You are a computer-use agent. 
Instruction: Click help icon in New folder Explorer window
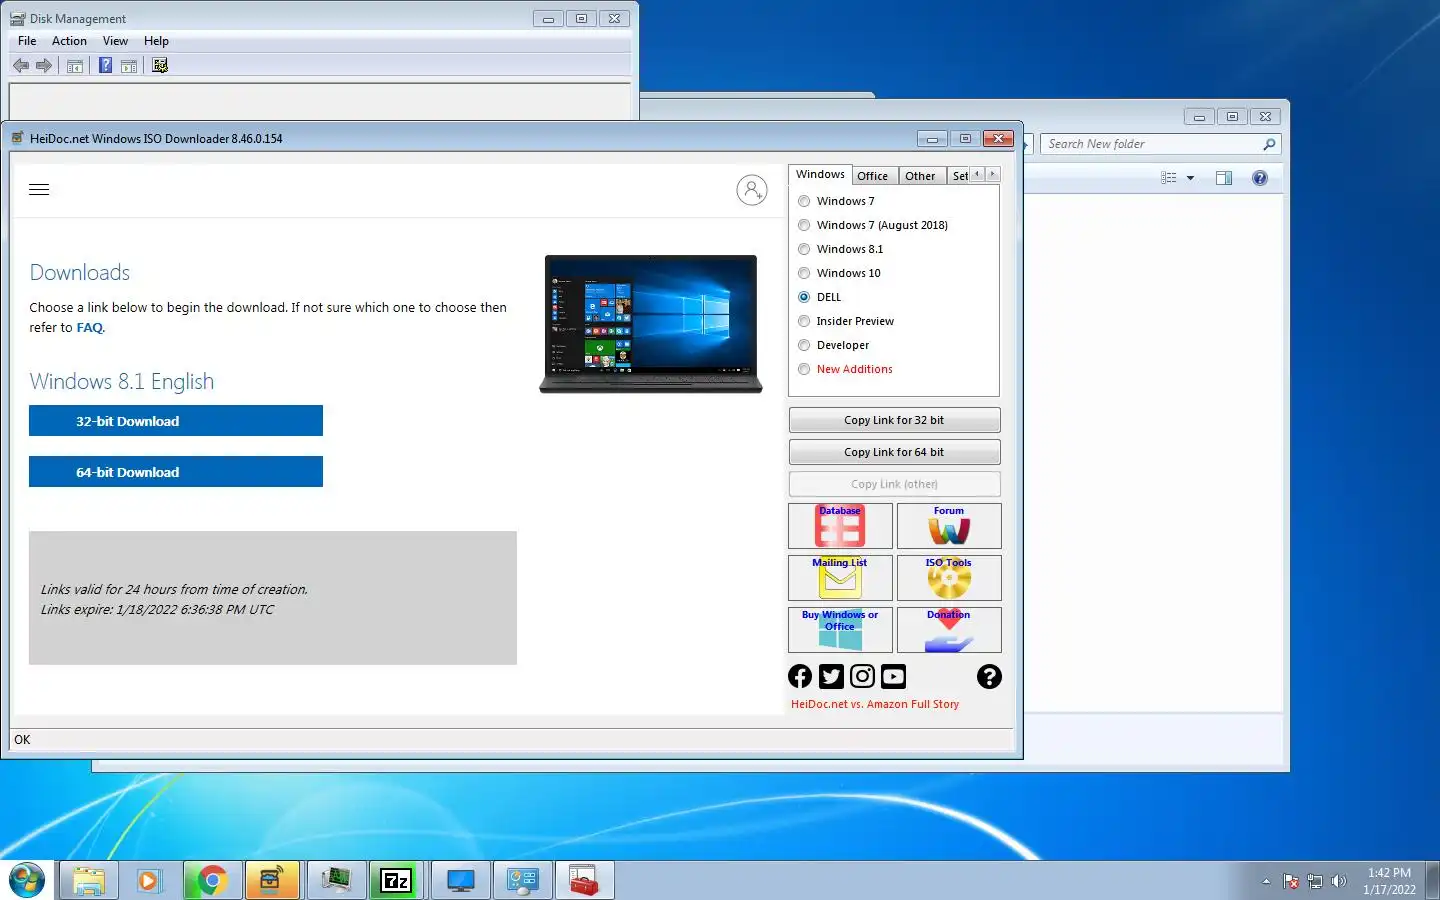1260,178
